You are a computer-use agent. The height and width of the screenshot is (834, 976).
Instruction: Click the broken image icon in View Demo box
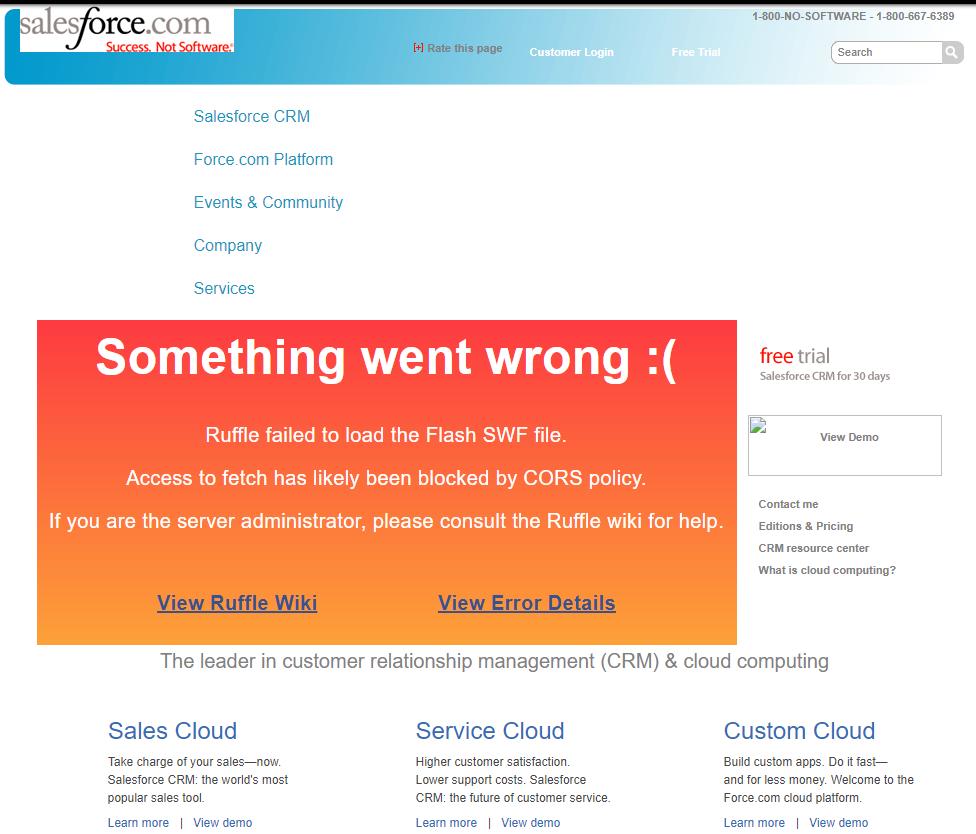758,426
